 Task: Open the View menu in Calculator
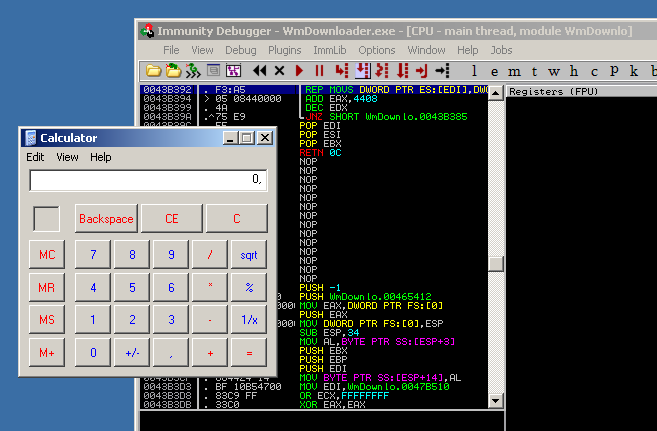[x=67, y=157]
